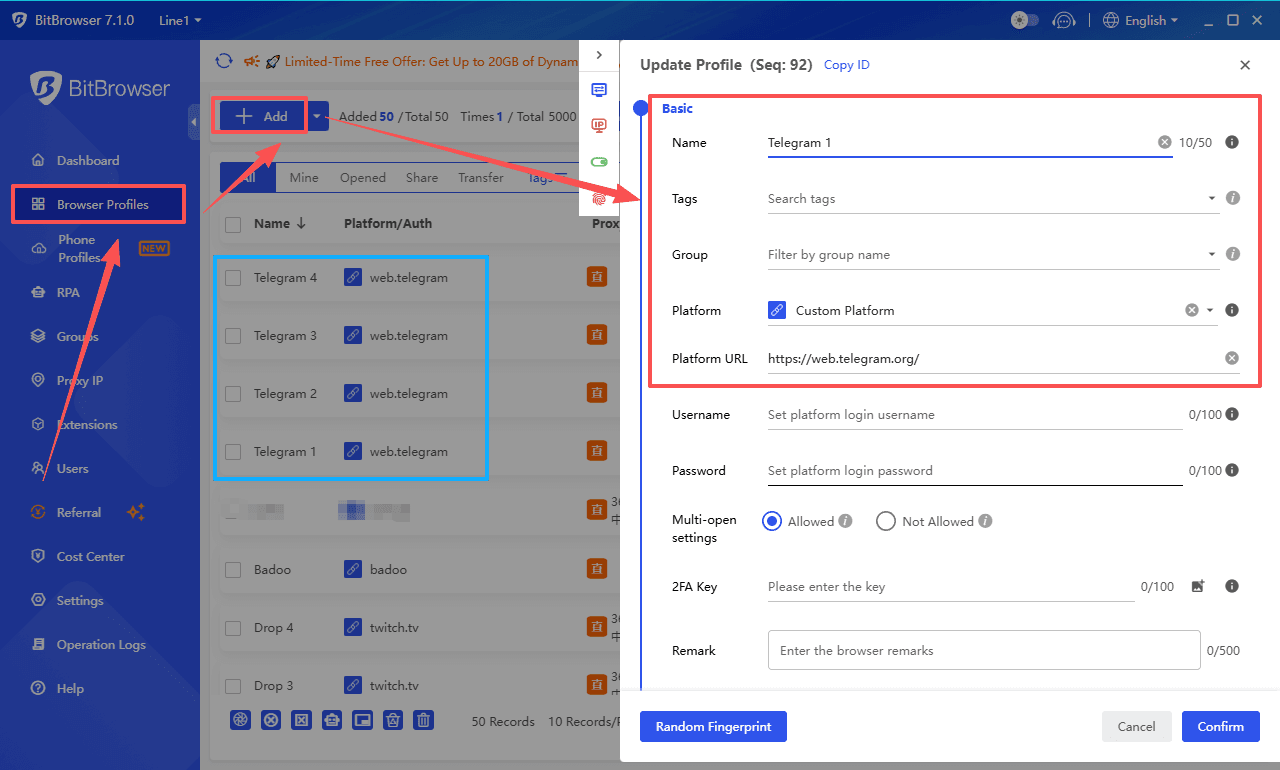Image resolution: width=1280 pixels, height=770 pixels.
Task: Open Proxy IP in the sidebar
Action: 79,380
